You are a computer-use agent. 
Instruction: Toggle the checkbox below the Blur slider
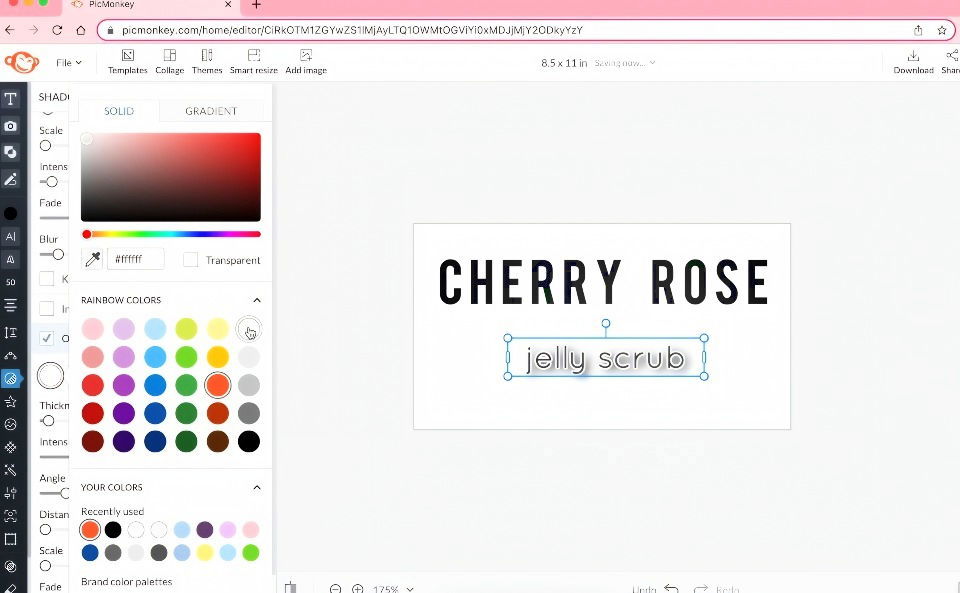click(x=47, y=279)
